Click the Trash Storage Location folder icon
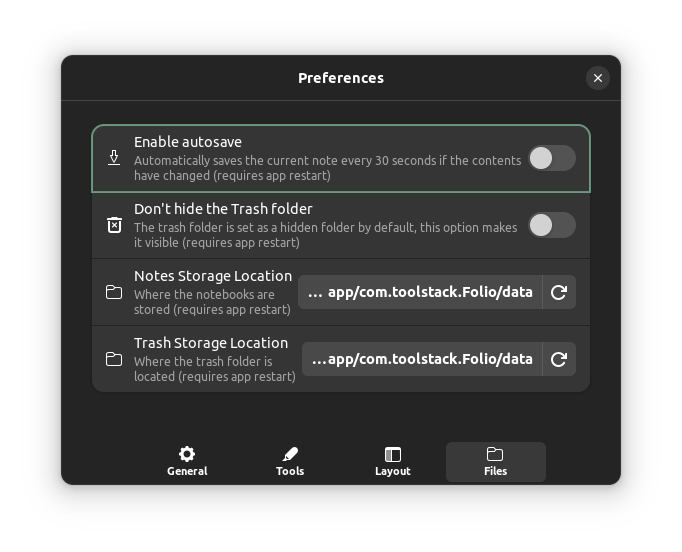 [114, 359]
